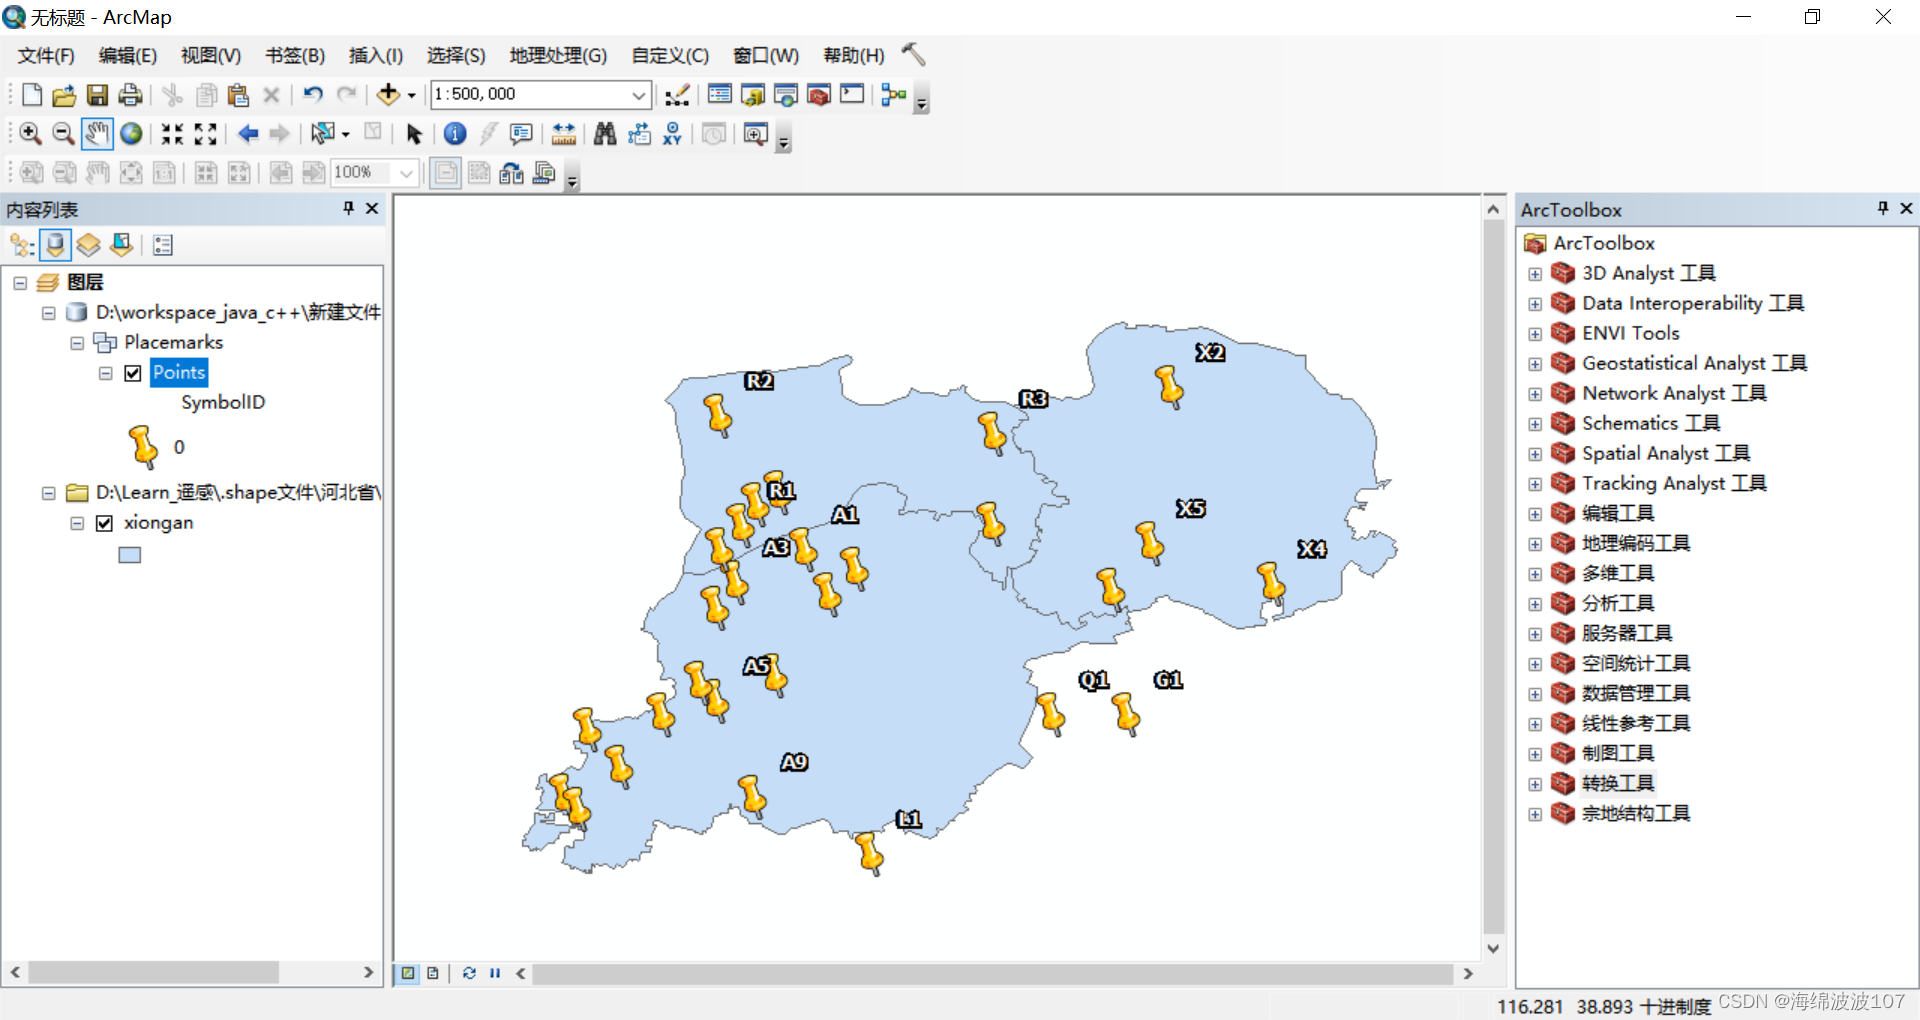1920x1020 pixels.
Task: Zoom to the Full Extent globe
Action: click(x=131, y=134)
